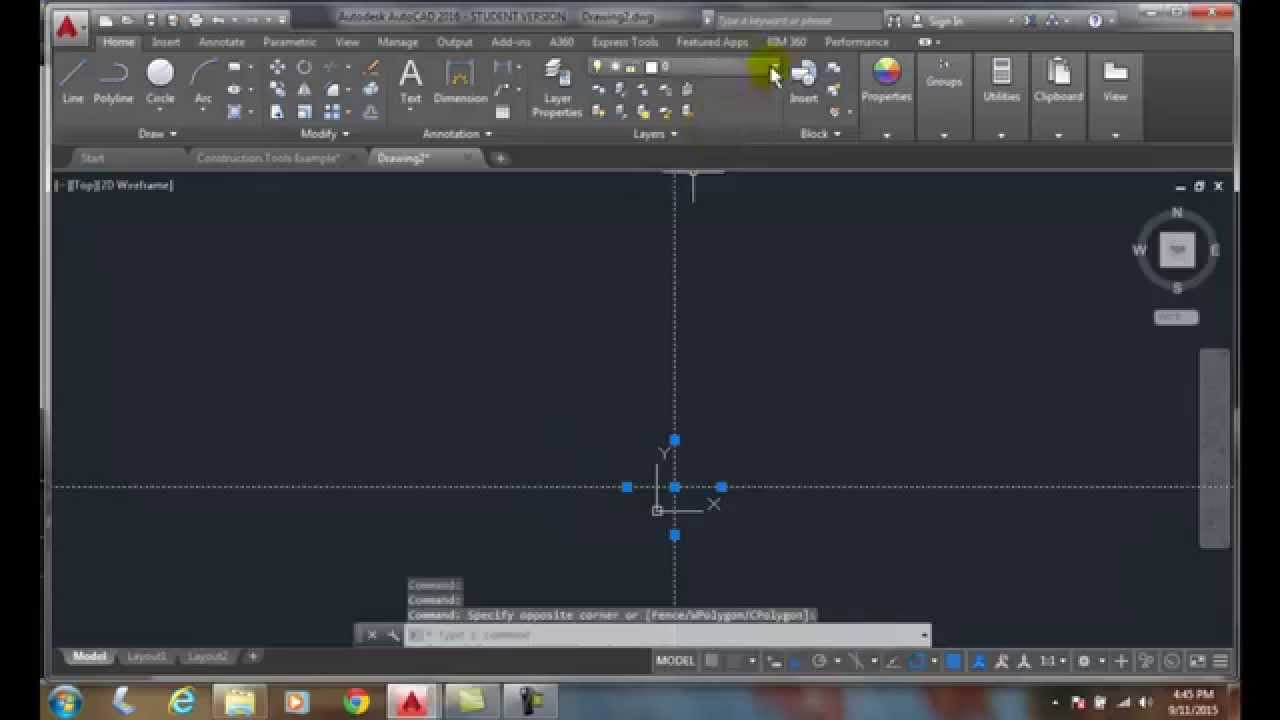The width and height of the screenshot is (1280, 720).
Task: Select the Mirror tool in Modify panel
Action: [x=304, y=90]
